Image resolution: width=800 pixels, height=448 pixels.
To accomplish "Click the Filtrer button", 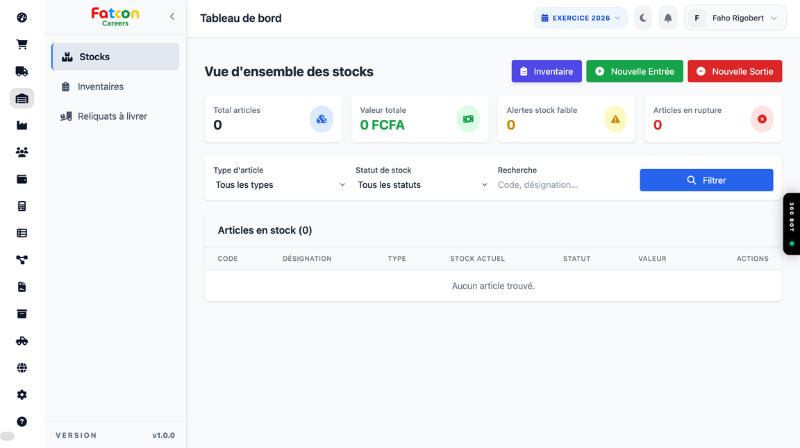I will point(706,180).
